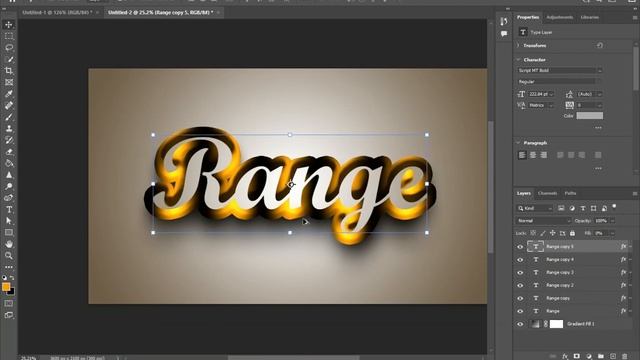The width and height of the screenshot is (640, 360).
Task: Add layer style fx at Layers panel bottom
Action: 565,356
